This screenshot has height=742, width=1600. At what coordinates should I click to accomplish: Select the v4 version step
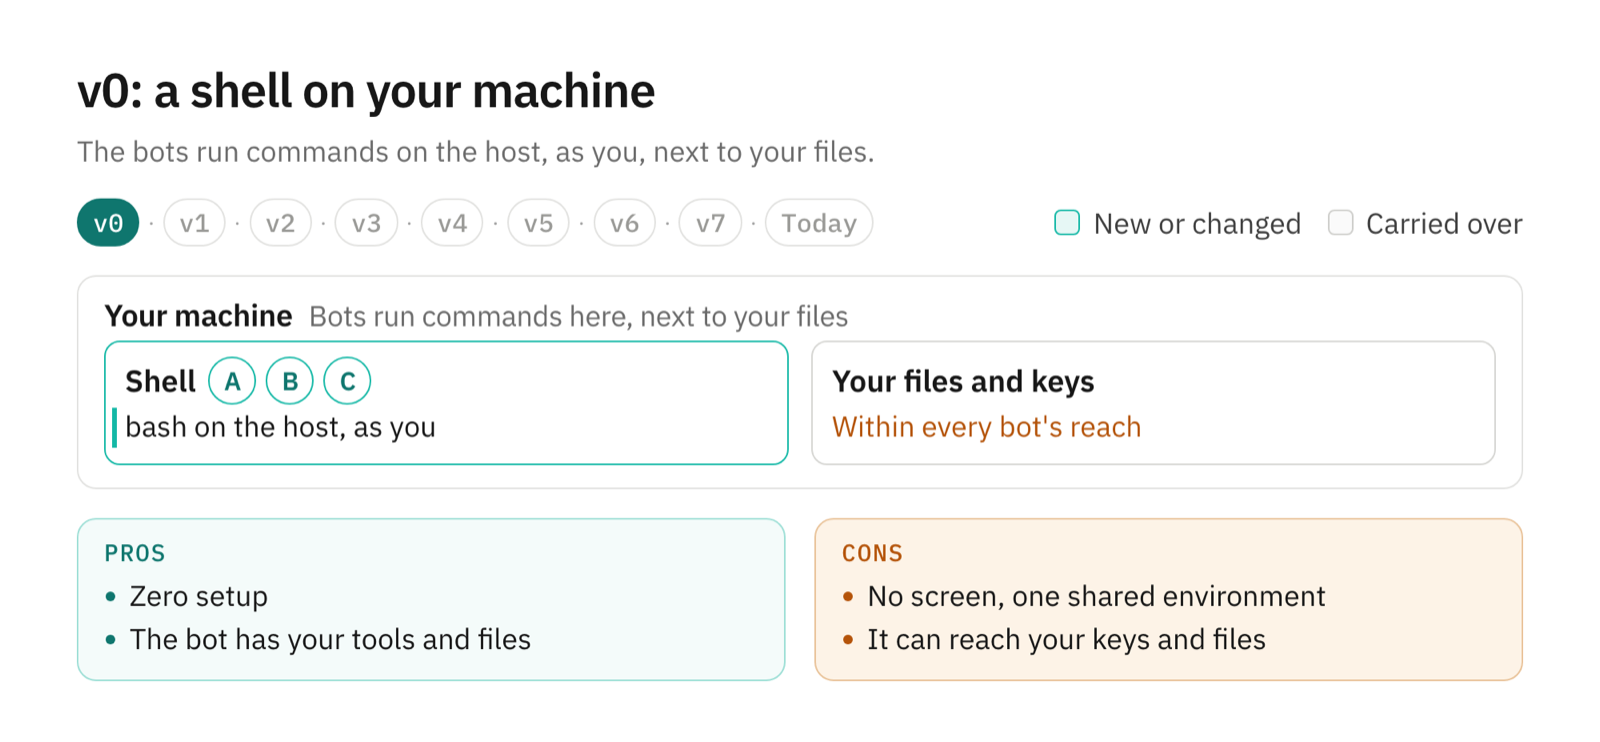[x=452, y=223]
